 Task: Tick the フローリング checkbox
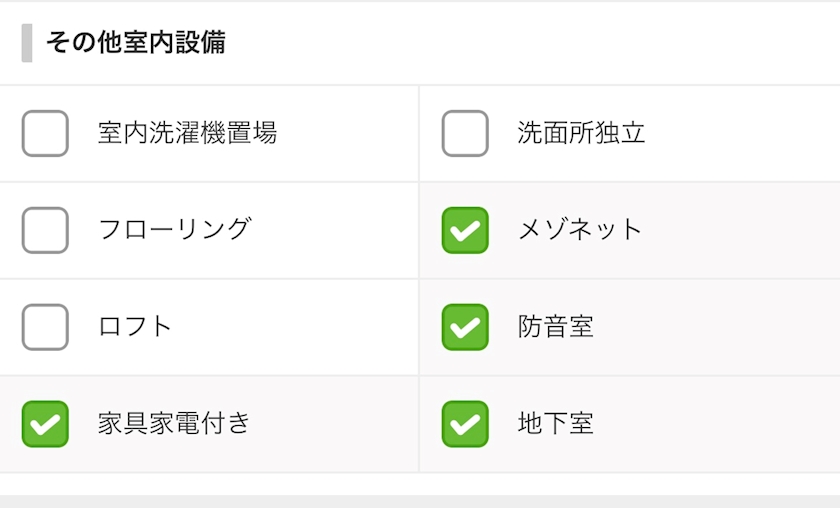tap(45, 230)
